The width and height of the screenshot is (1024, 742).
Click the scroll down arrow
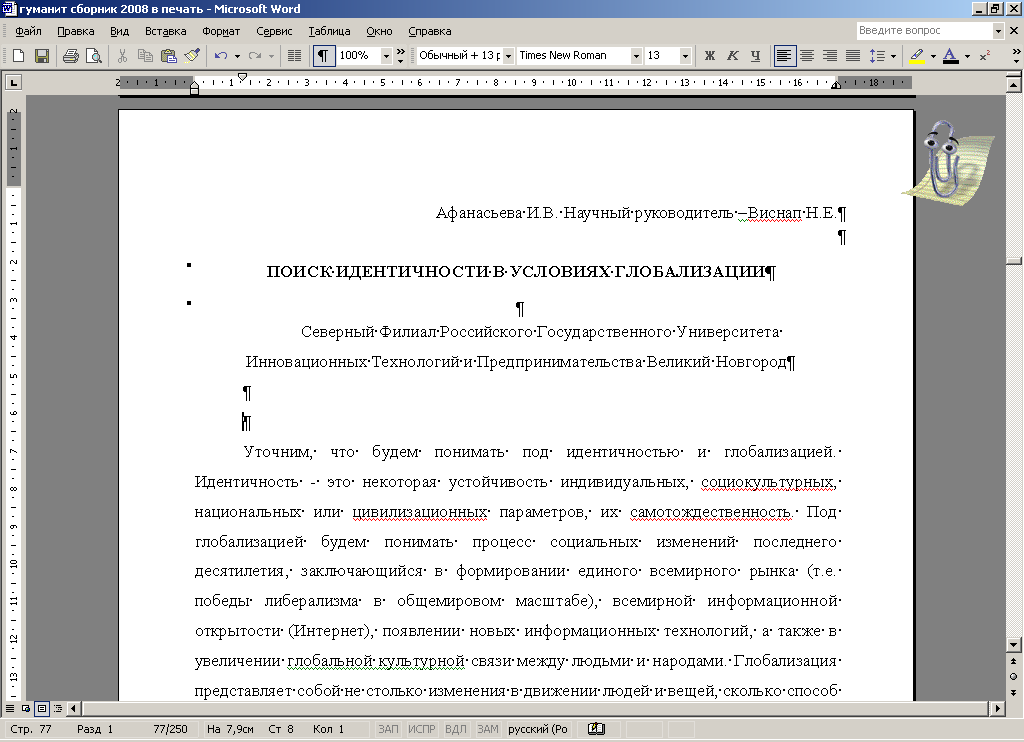(x=1014, y=645)
